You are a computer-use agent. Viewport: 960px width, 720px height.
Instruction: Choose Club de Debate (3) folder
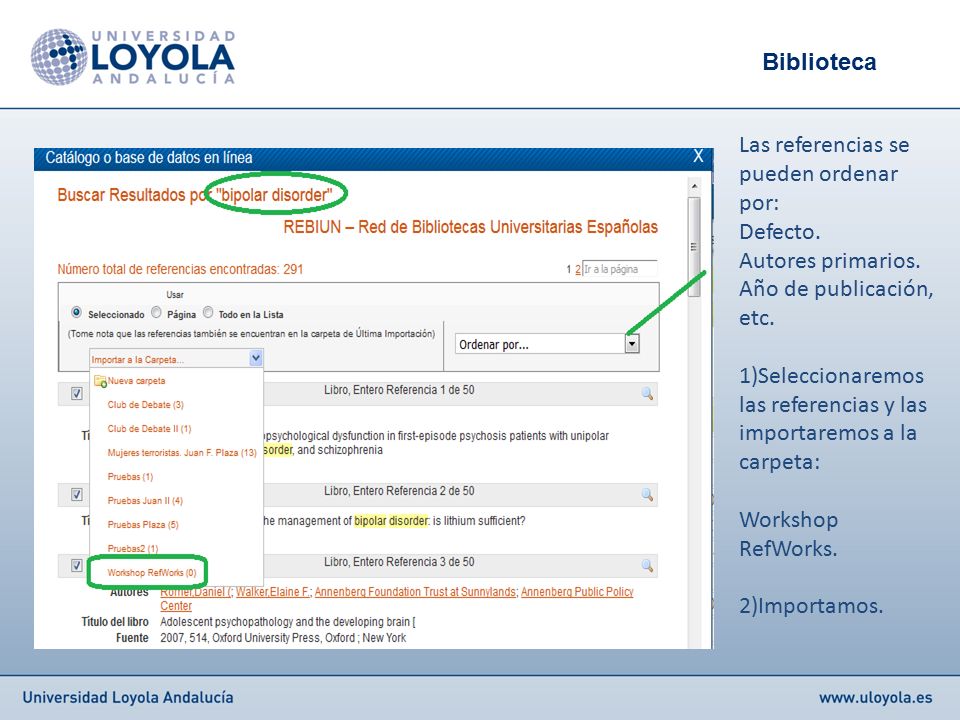[x=146, y=405]
